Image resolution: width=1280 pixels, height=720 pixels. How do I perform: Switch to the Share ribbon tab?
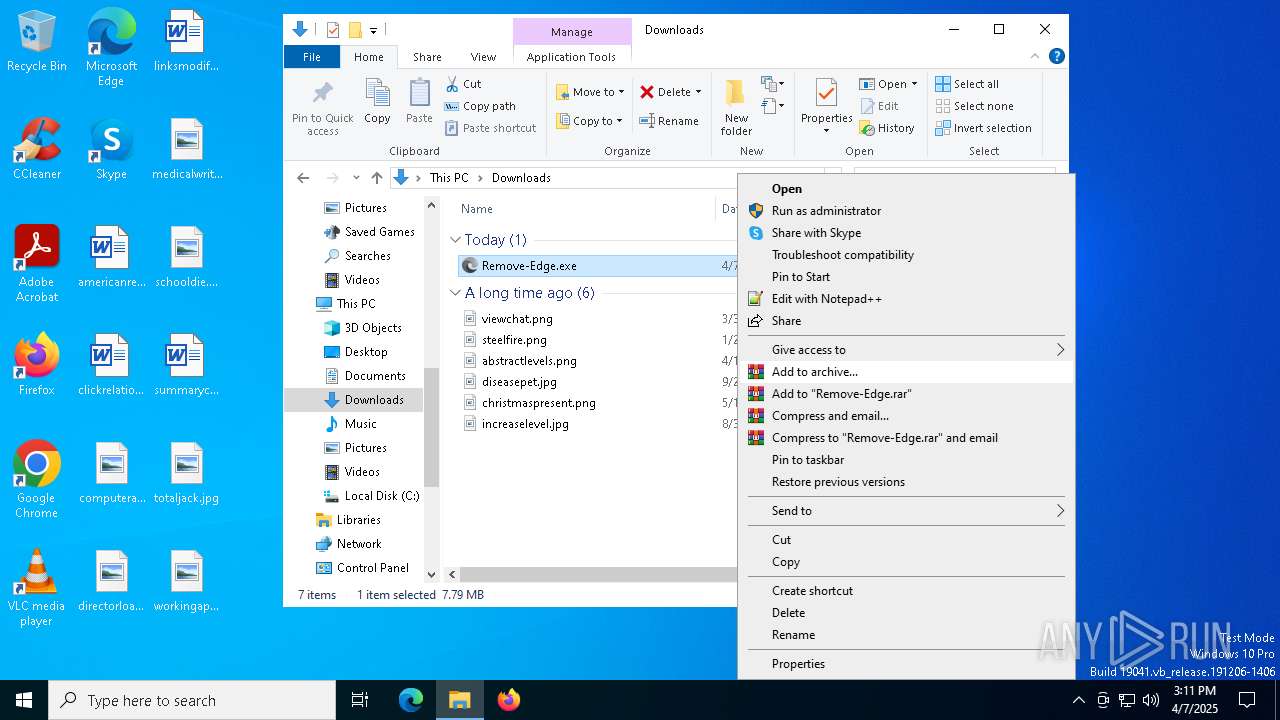pyautogui.click(x=427, y=57)
